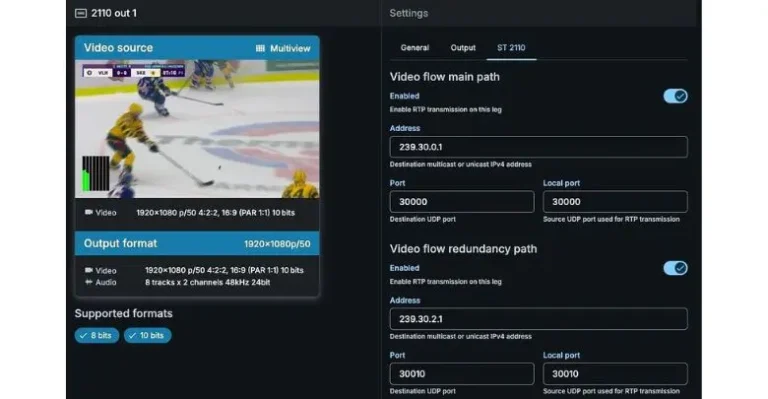This screenshot has width=768, height=399.
Task: Click the 1920×1080p/50 output format label
Action: [x=277, y=244]
